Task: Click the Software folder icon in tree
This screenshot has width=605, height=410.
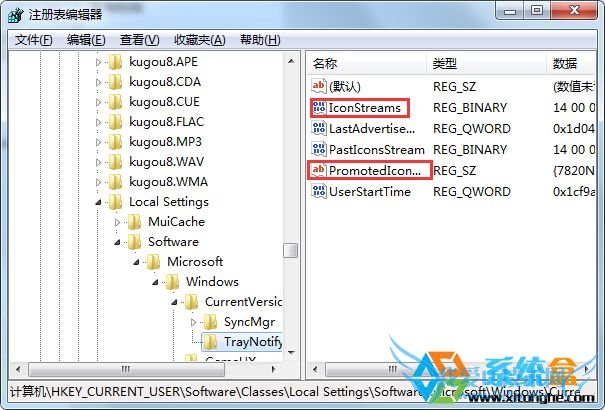Action: pos(134,242)
